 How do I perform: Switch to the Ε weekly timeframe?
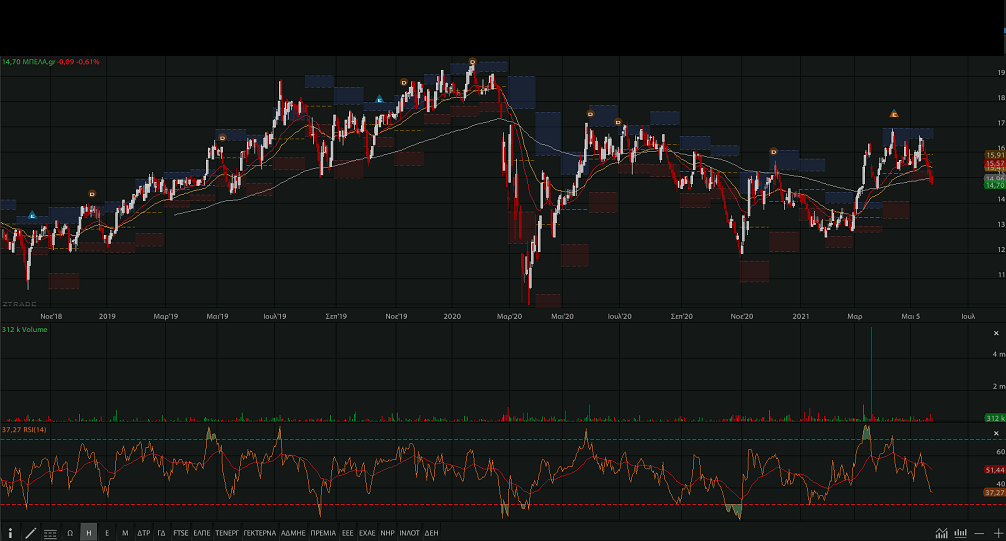(107, 533)
